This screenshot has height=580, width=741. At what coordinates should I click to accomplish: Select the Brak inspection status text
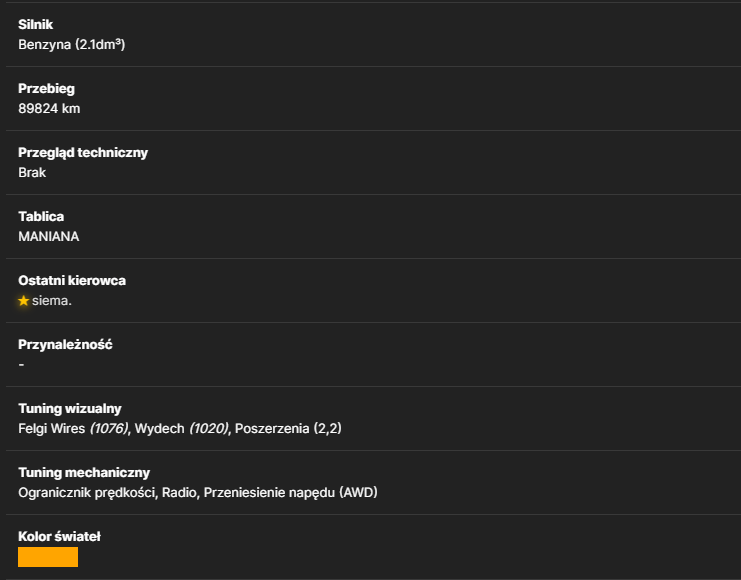32,173
